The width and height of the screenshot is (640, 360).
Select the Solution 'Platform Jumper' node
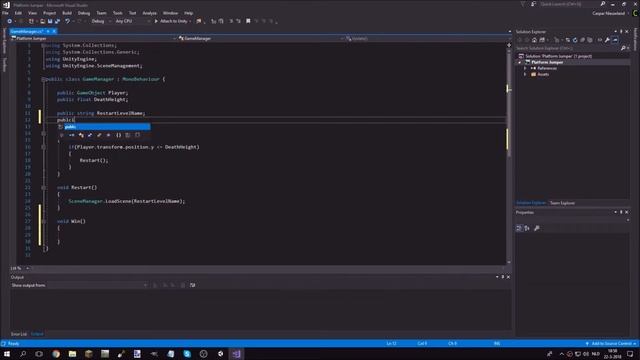558,56
